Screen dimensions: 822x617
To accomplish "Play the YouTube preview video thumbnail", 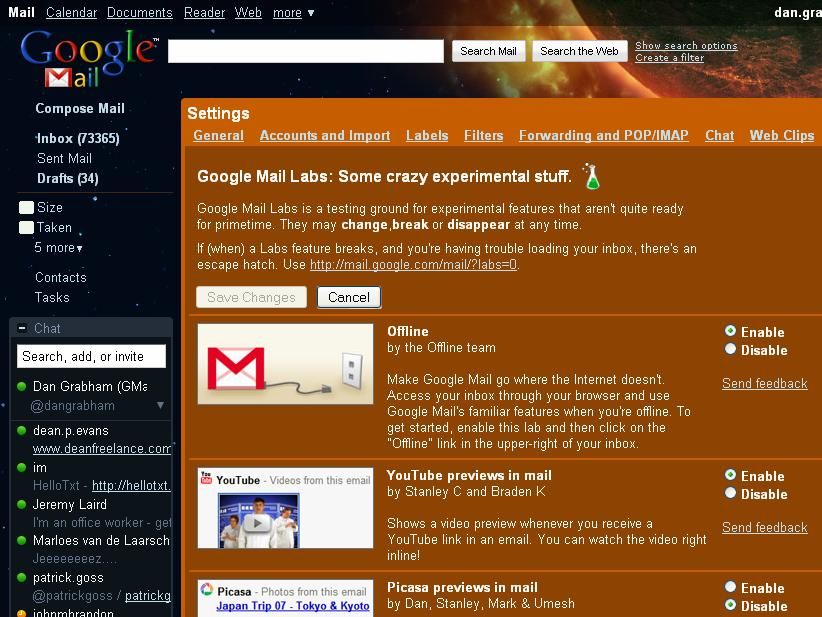I will 258,522.
